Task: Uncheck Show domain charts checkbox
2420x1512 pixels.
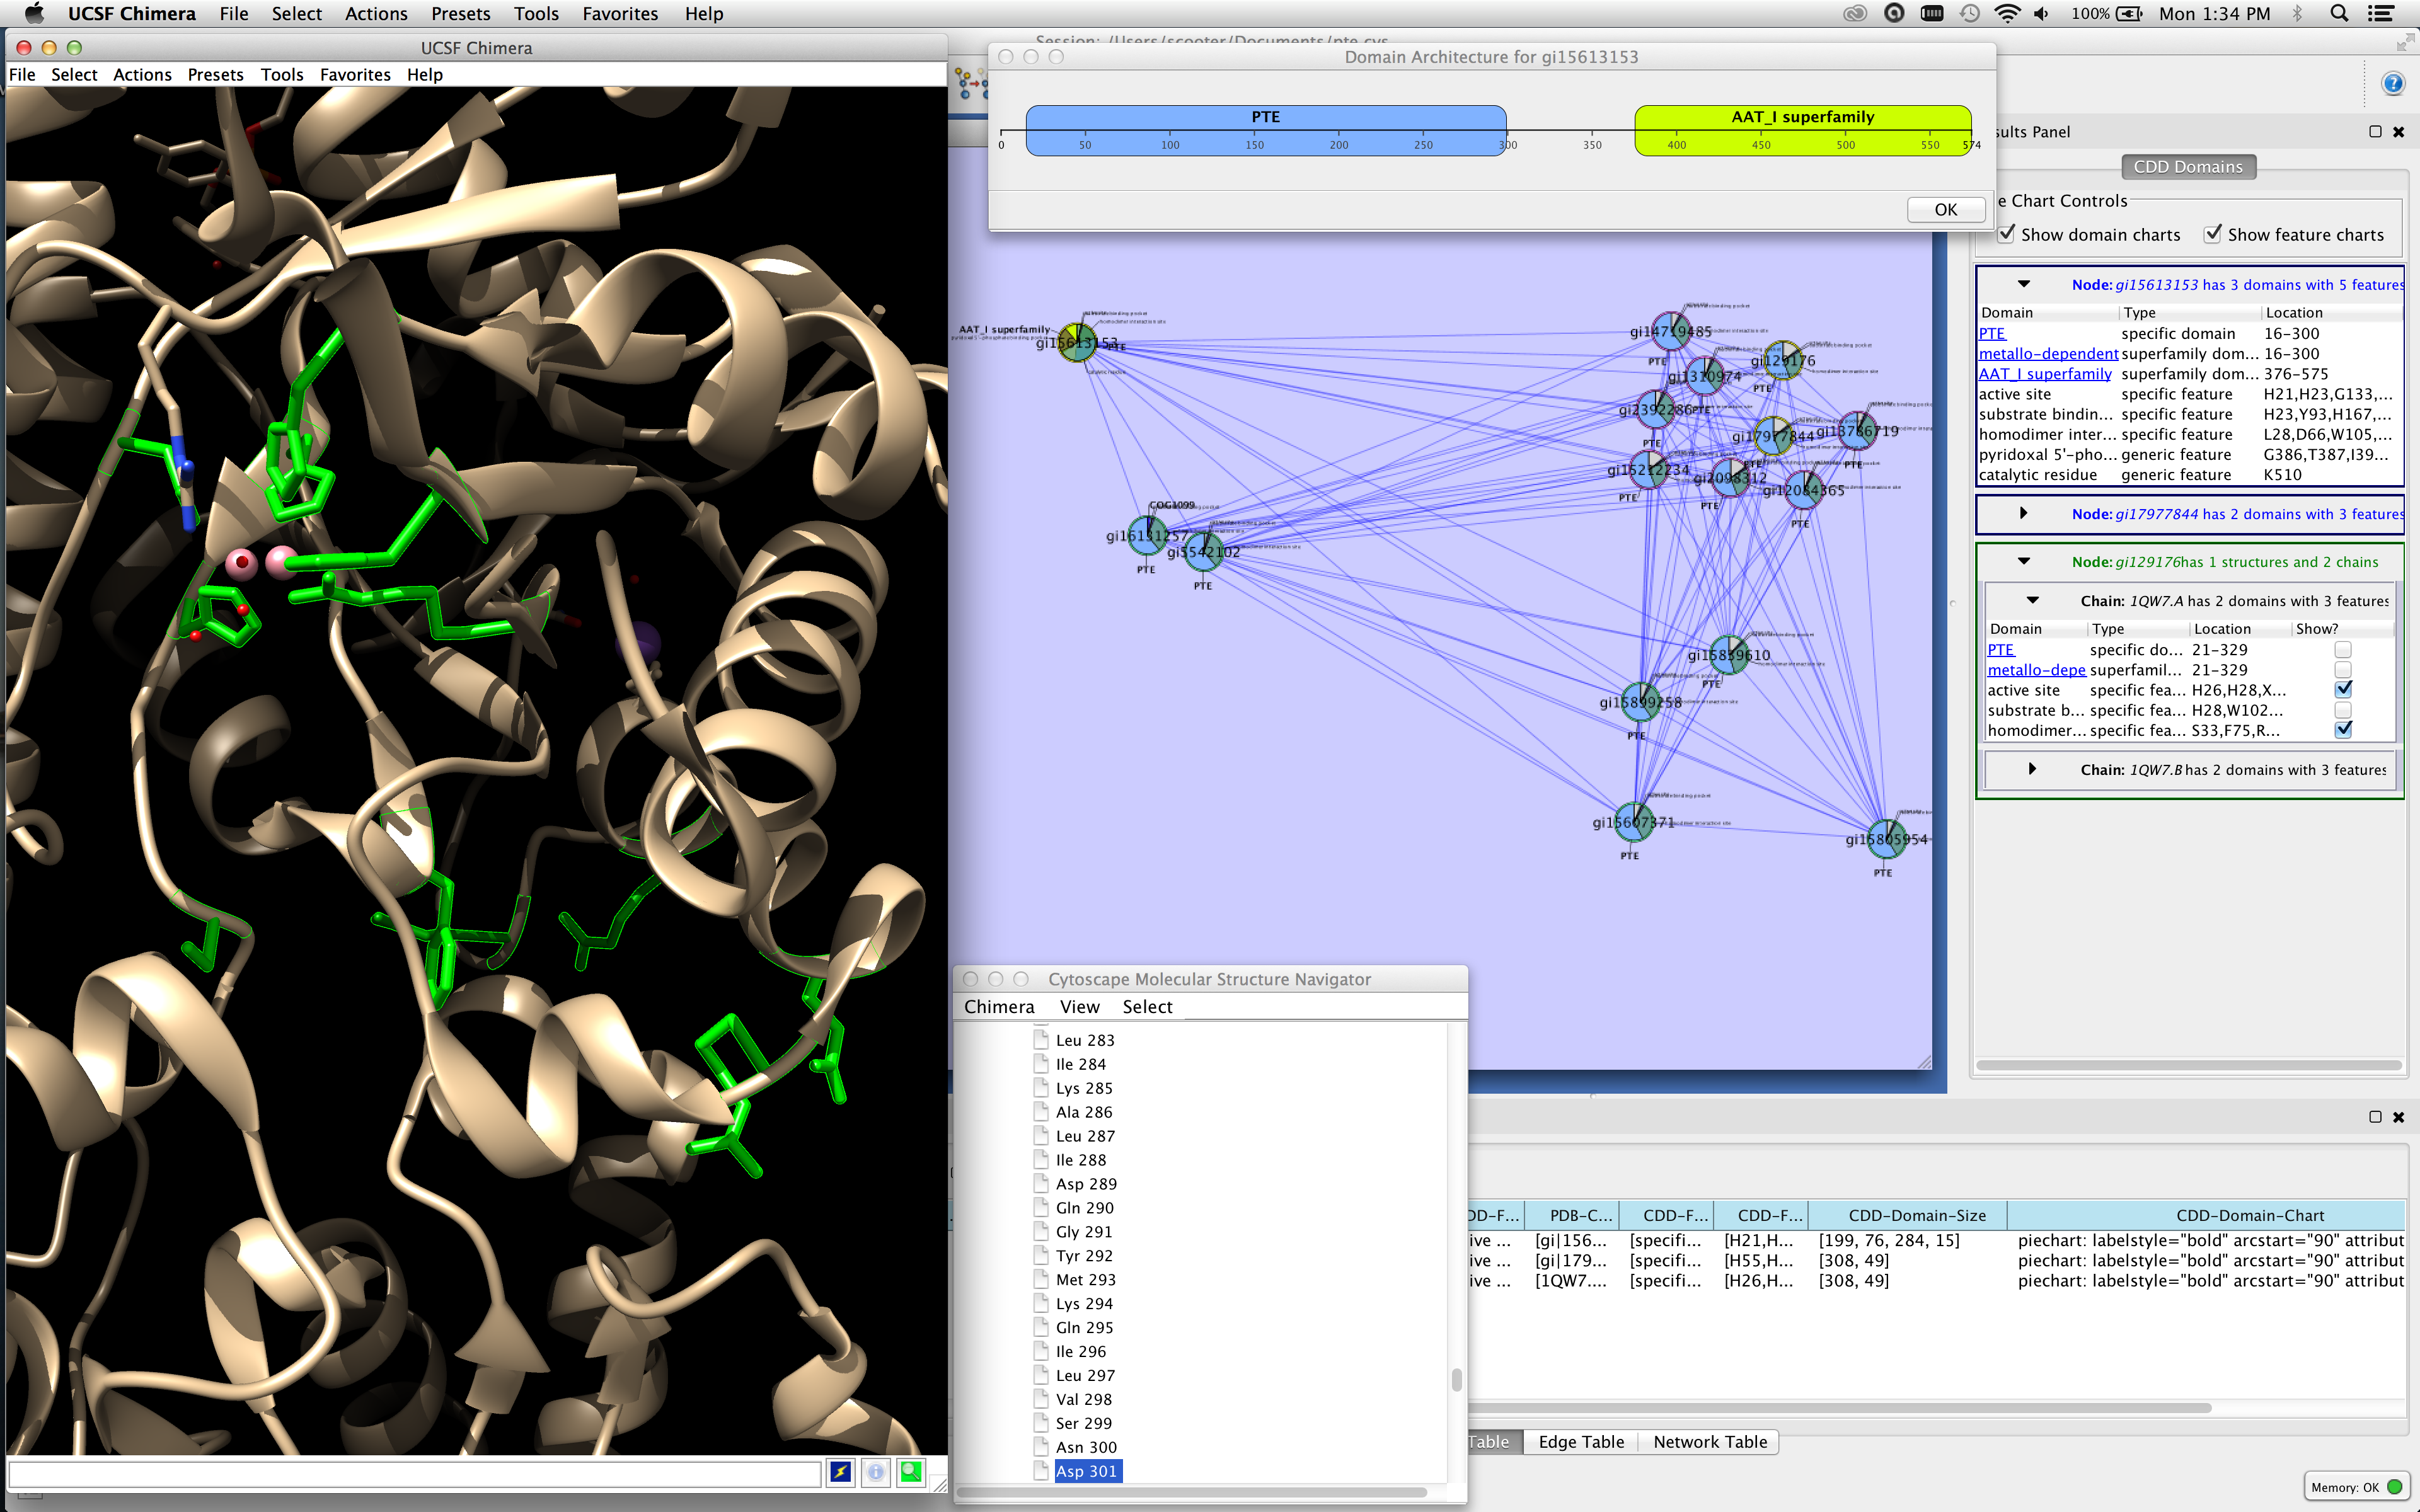Action: tap(2006, 234)
